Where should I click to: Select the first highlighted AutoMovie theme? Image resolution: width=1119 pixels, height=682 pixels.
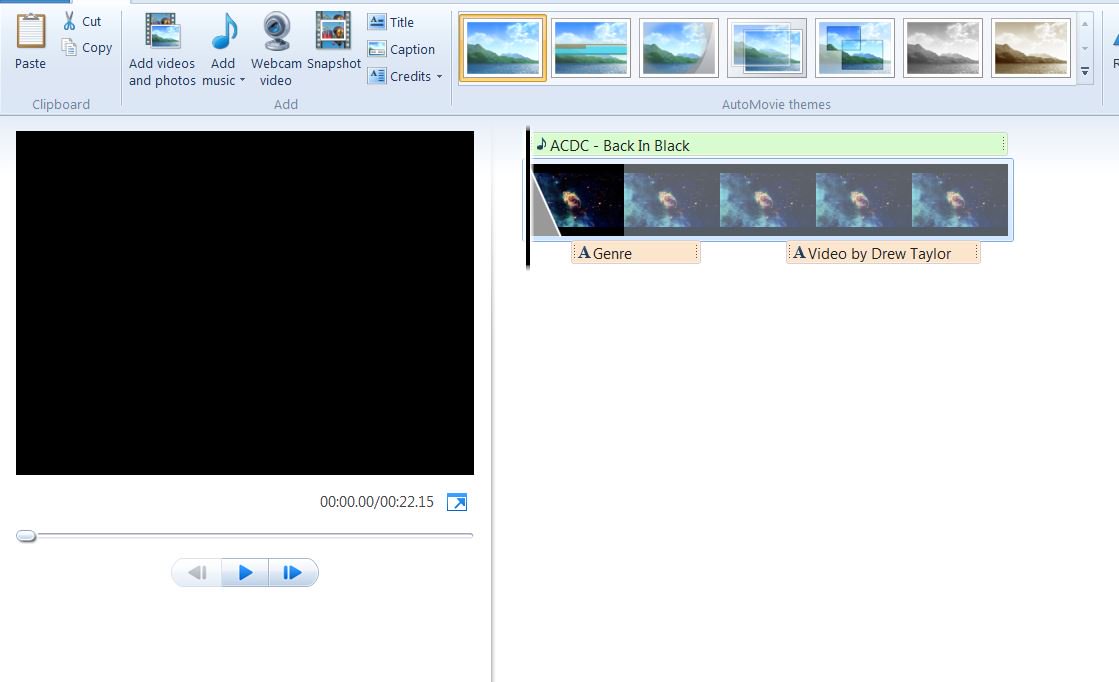coord(503,49)
